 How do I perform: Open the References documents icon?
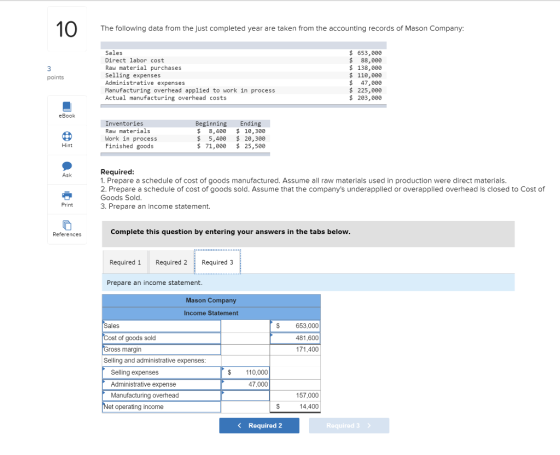[67, 225]
